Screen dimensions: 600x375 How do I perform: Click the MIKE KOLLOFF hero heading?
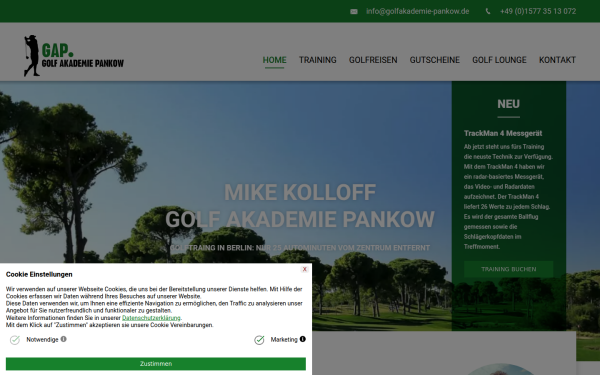point(300,192)
